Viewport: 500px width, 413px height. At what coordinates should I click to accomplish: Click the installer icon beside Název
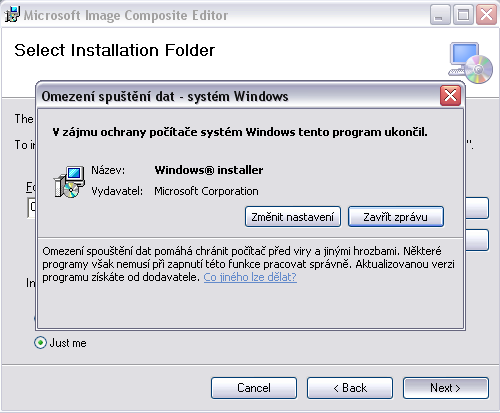point(69,182)
